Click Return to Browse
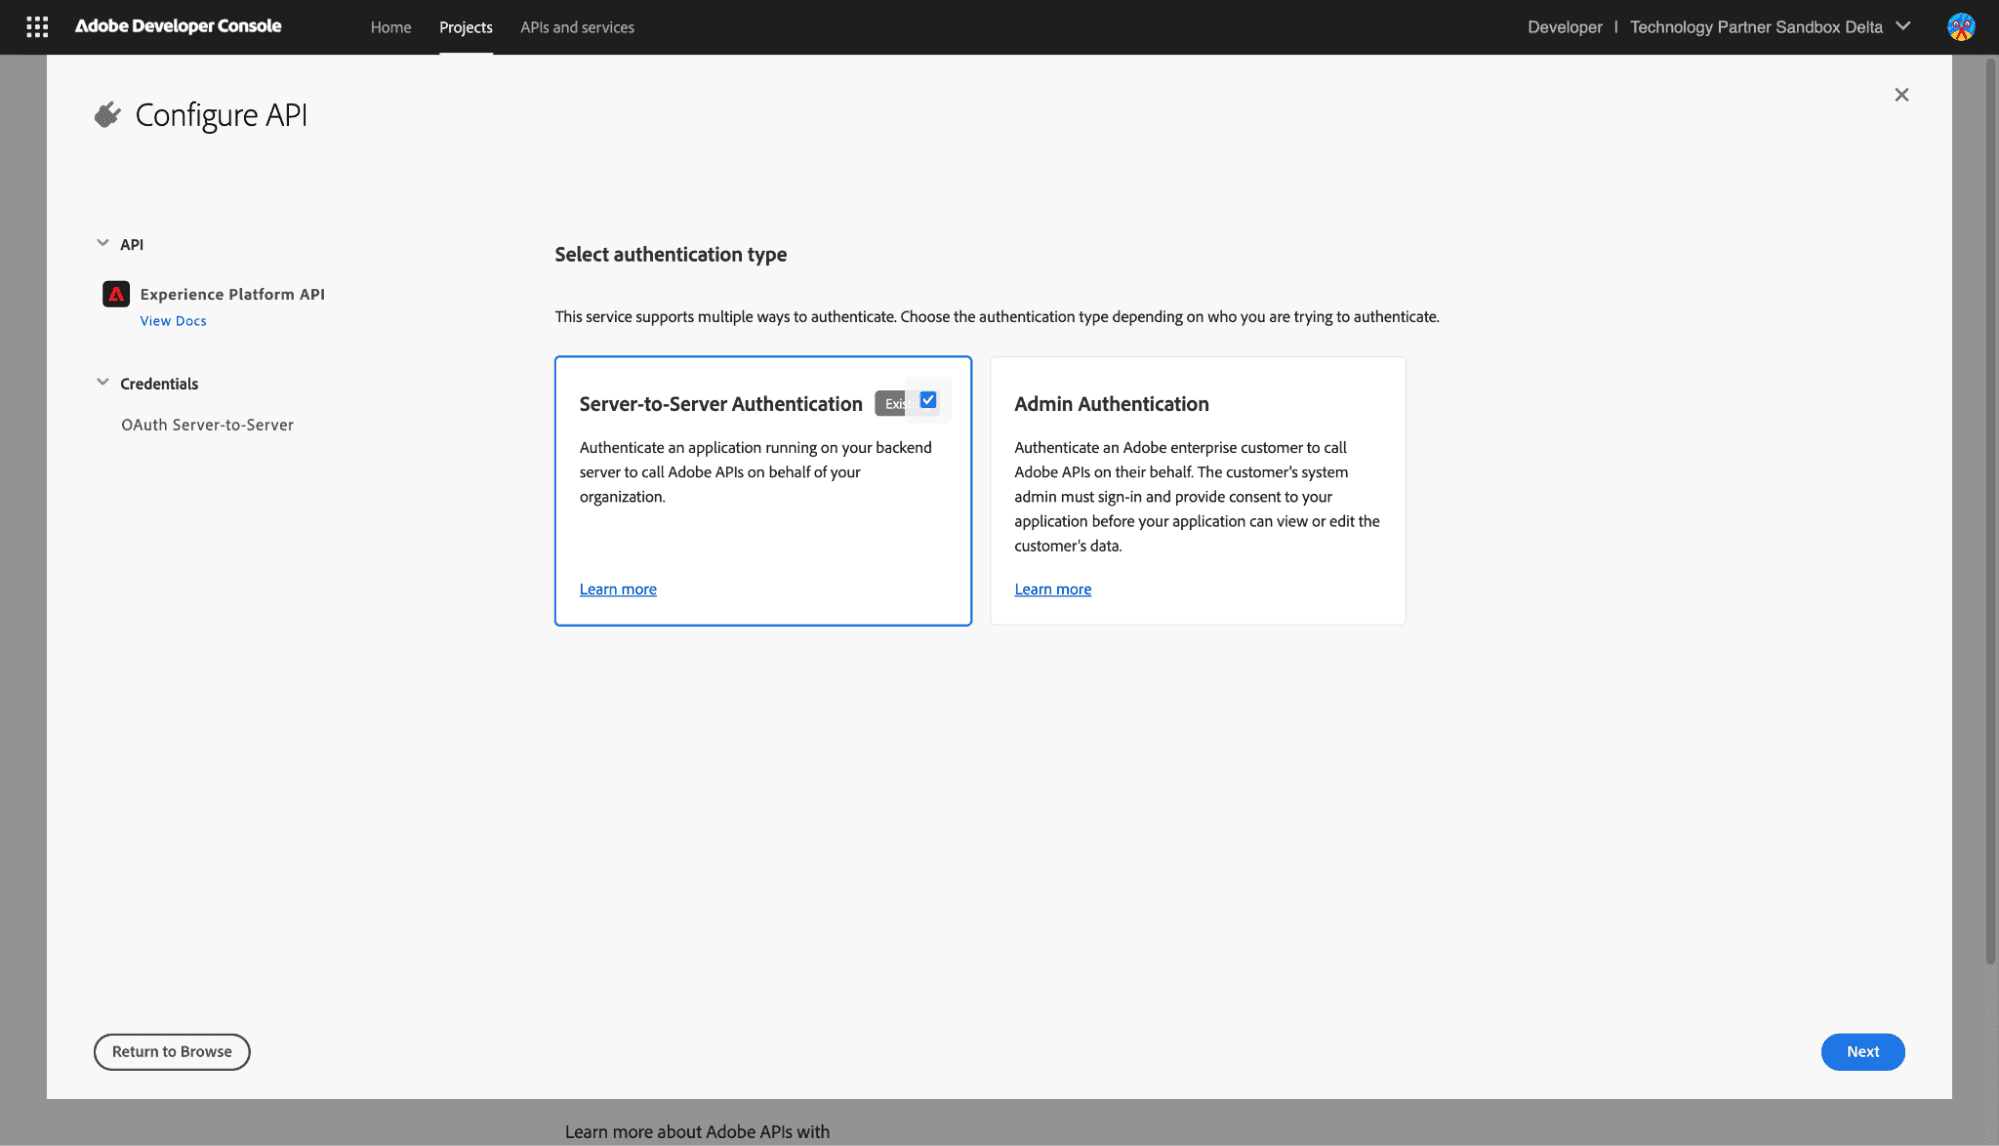This screenshot has width=1999, height=1146. coord(171,1051)
